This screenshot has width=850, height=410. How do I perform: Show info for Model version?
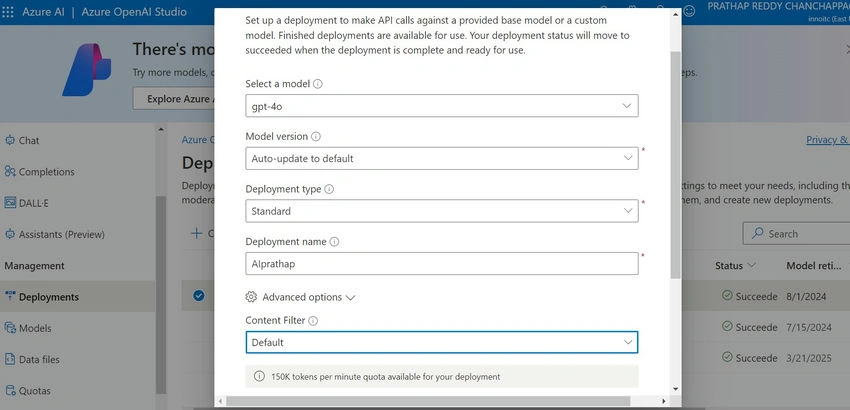[315, 137]
